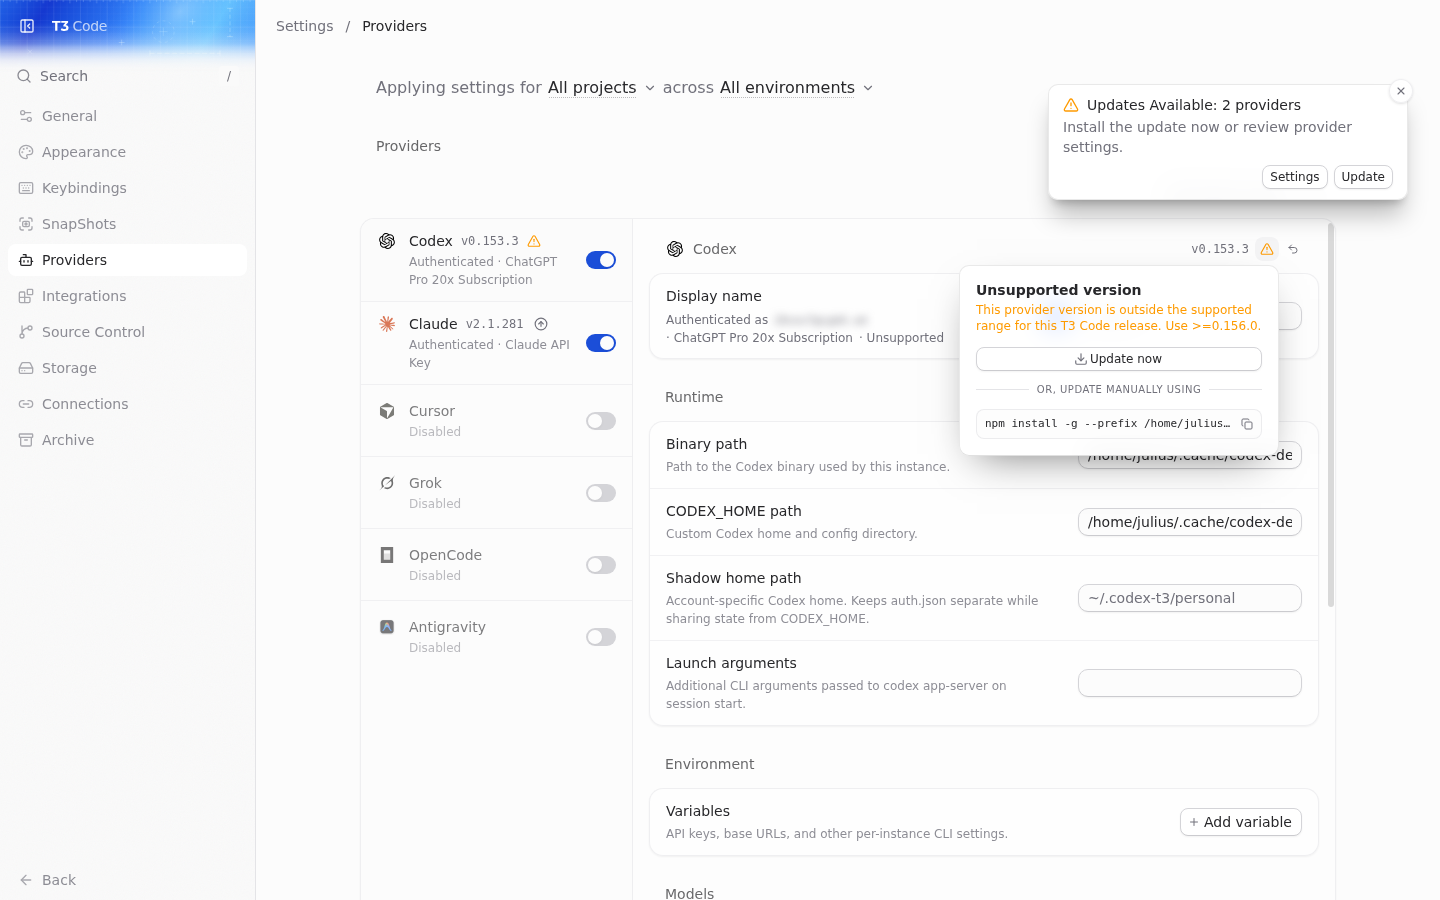Toggle the Codex provider switch
Viewport: 1440px width, 900px height.
[x=601, y=260]
